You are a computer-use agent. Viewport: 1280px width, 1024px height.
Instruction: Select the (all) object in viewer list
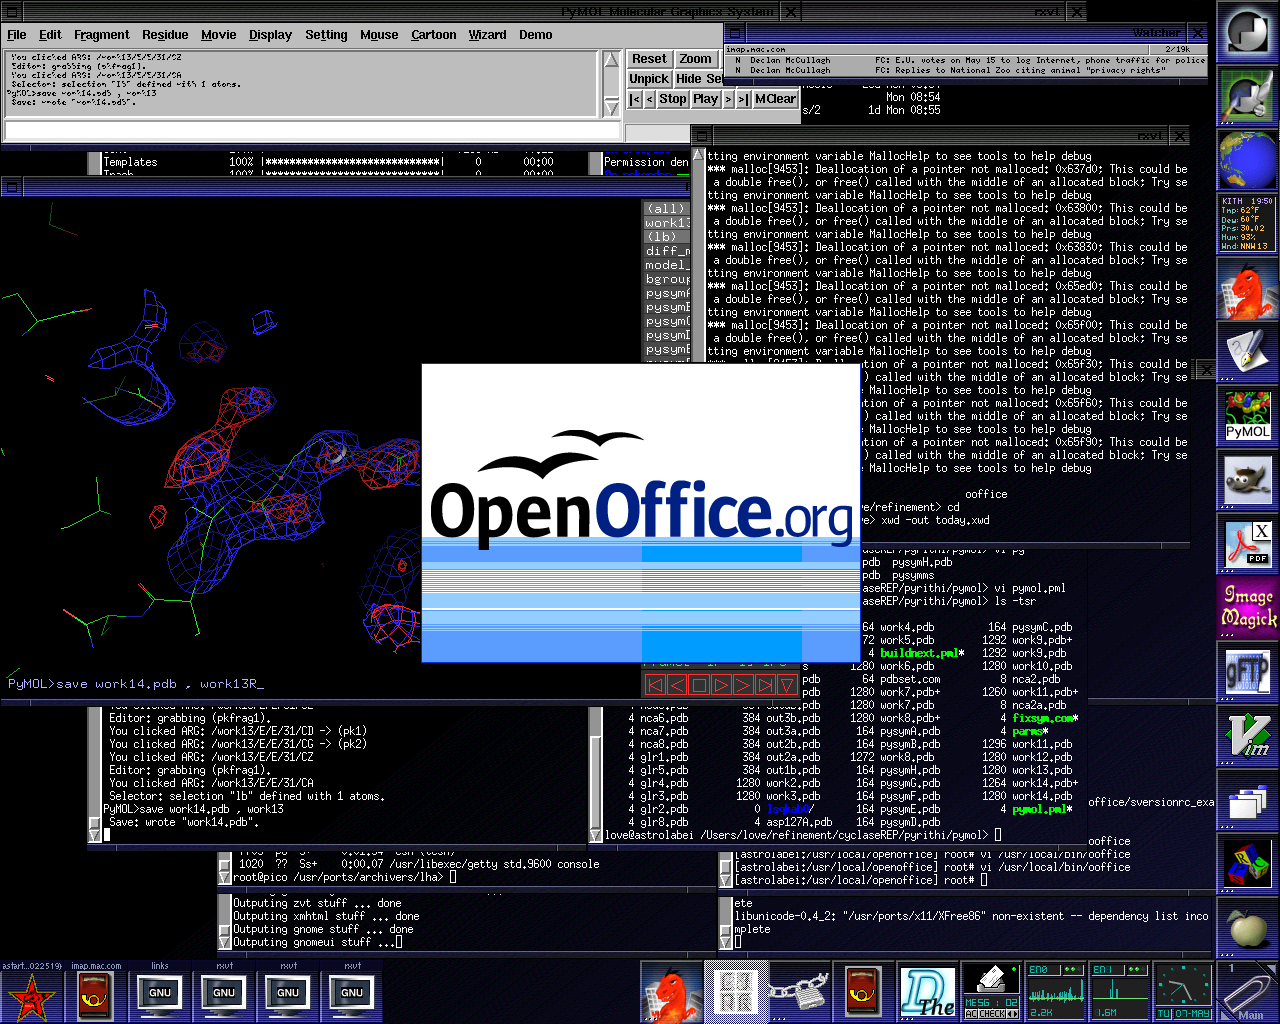coord(666,208)
